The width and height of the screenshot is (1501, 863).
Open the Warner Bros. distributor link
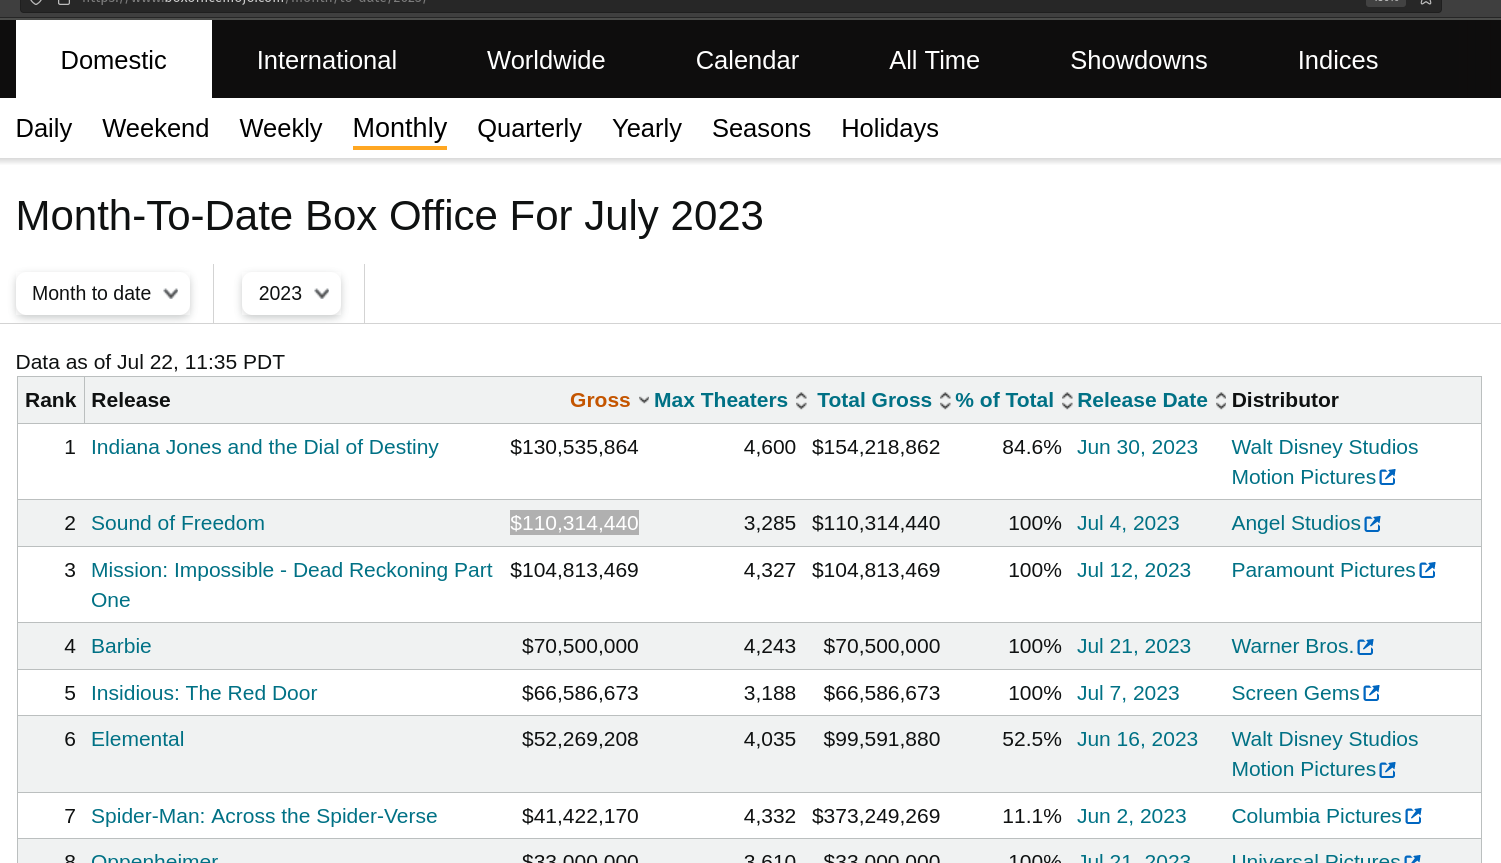coord(1292,646)
